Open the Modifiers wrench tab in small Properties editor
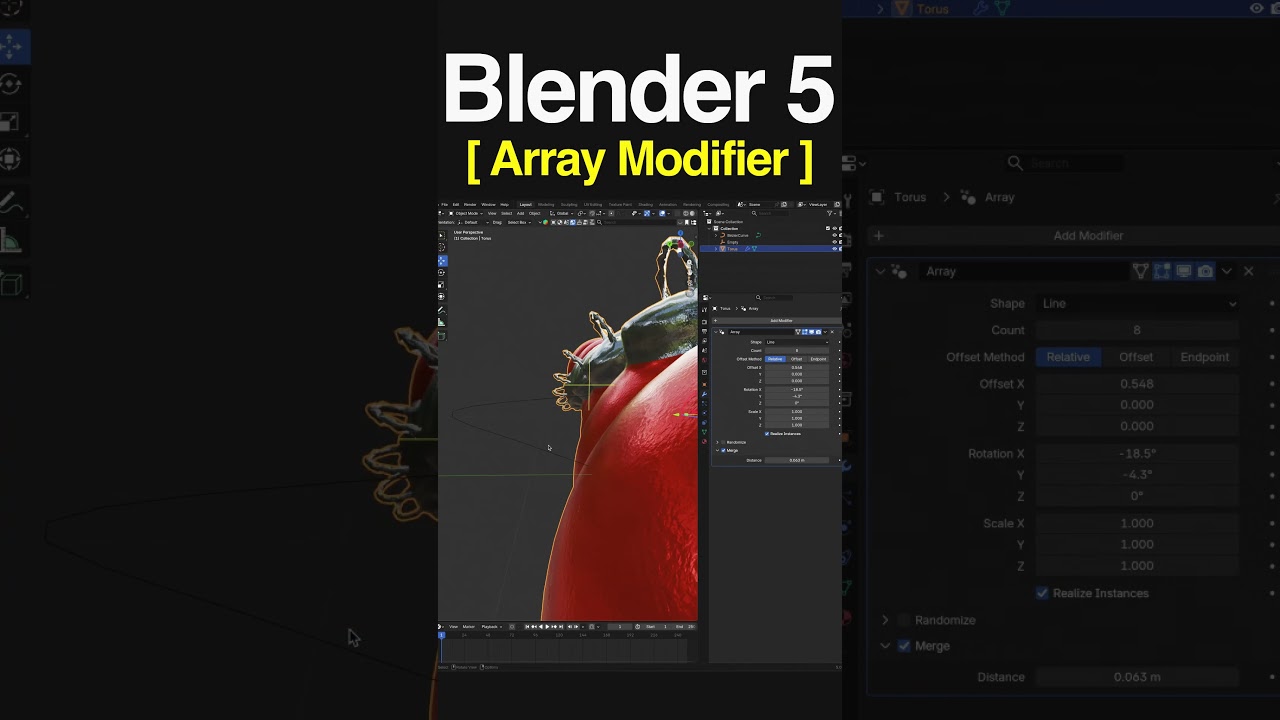Viewport: 1280px width, 720px height. pos(704,394)
